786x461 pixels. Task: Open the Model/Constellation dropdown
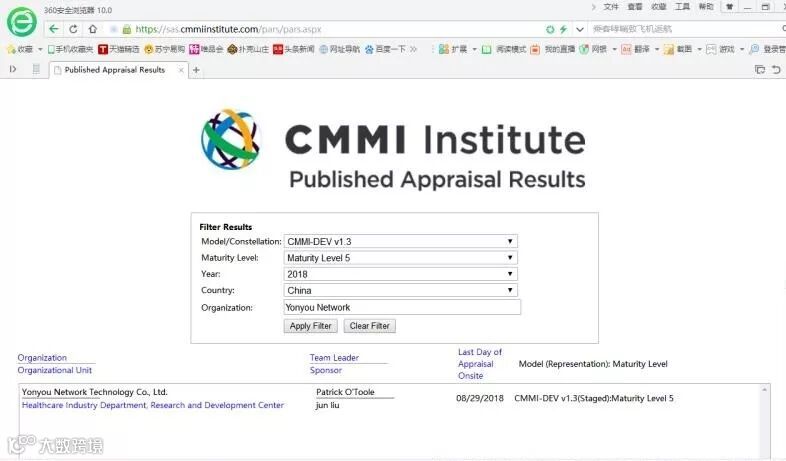click(x=401, y=242)
